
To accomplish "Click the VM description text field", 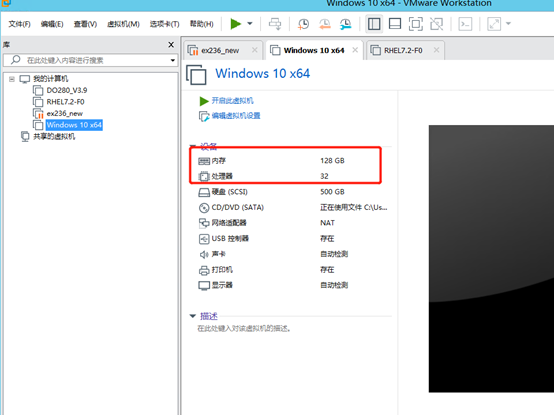I will (x=244, y=329).
